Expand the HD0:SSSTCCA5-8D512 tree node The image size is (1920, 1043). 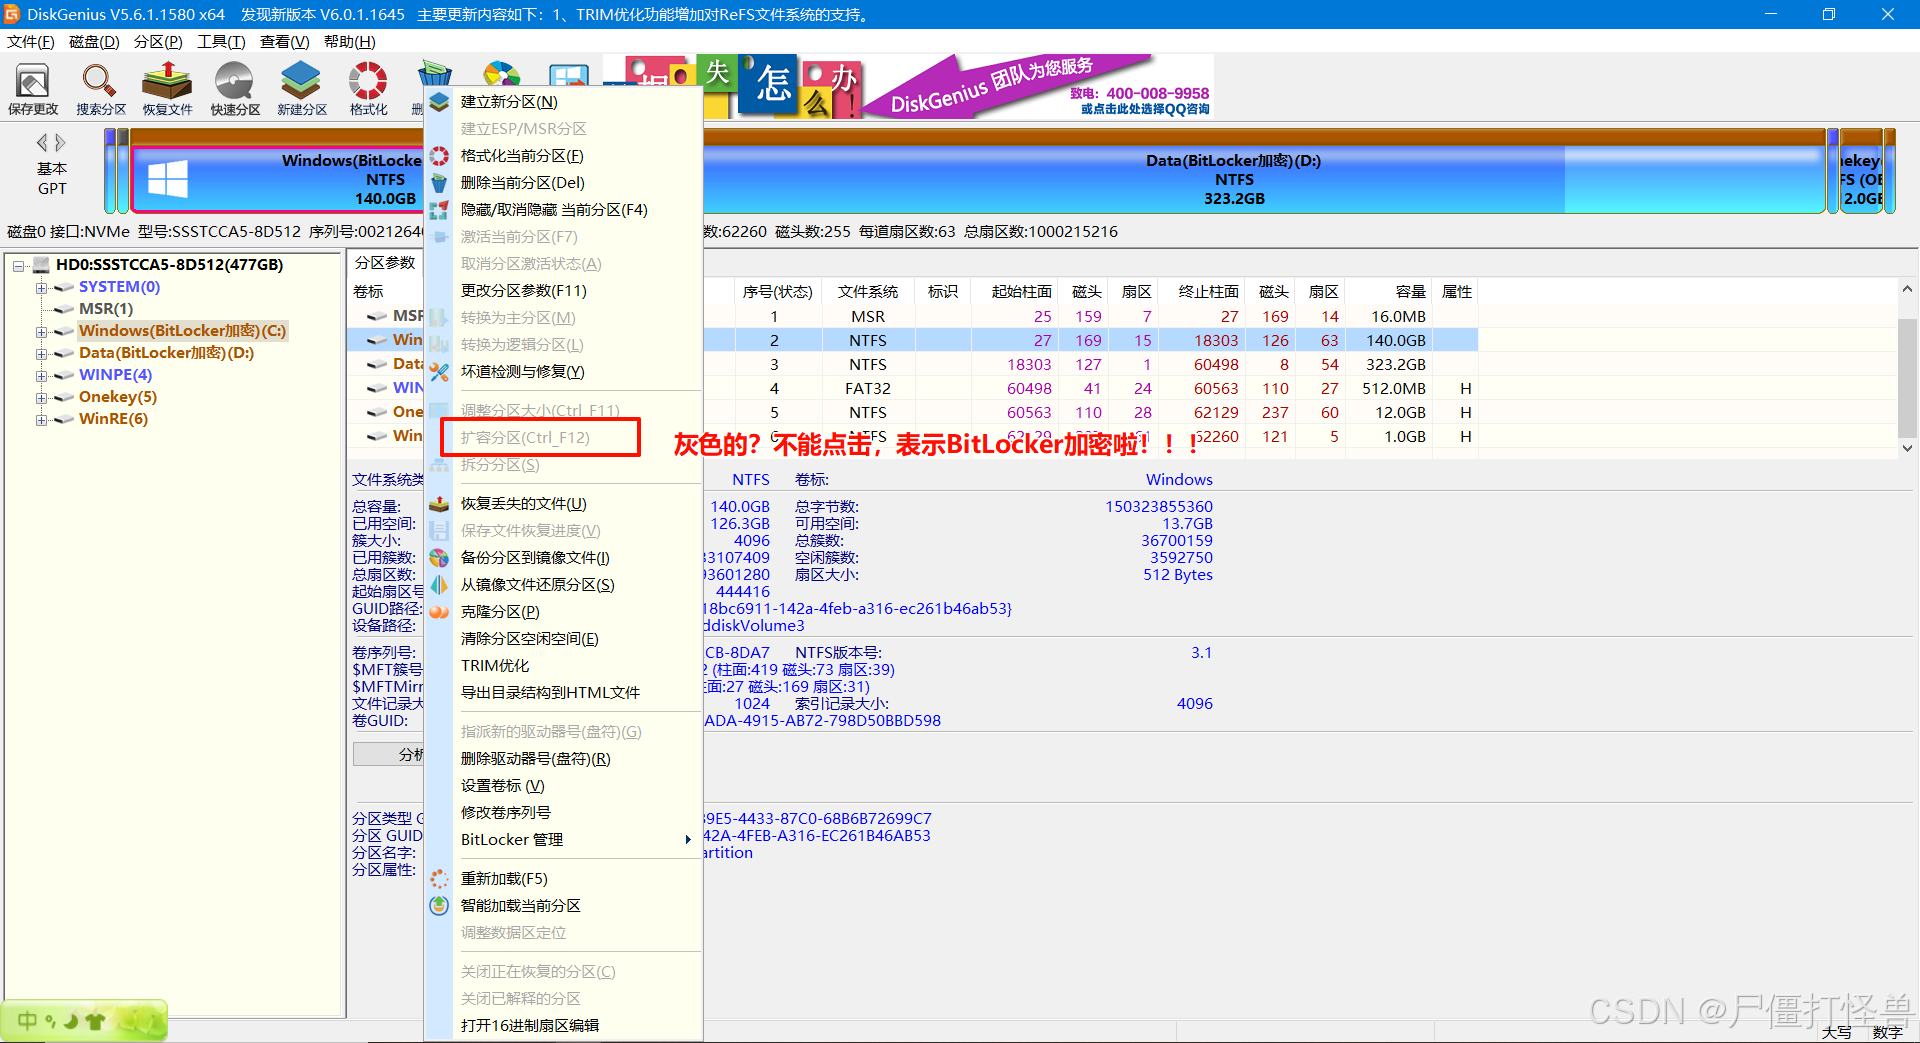(19, 265)
